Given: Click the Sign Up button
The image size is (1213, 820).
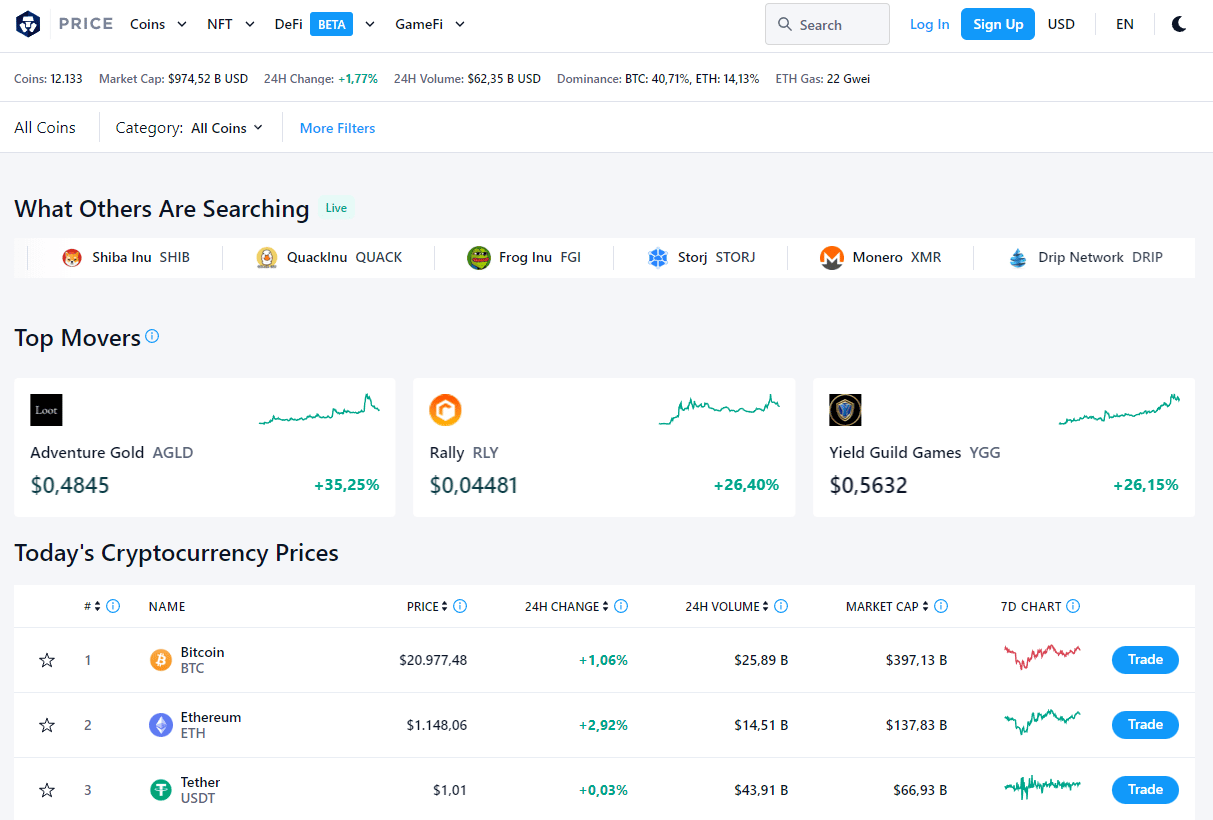Looking at the screenshot, I should tap(998, 24).
